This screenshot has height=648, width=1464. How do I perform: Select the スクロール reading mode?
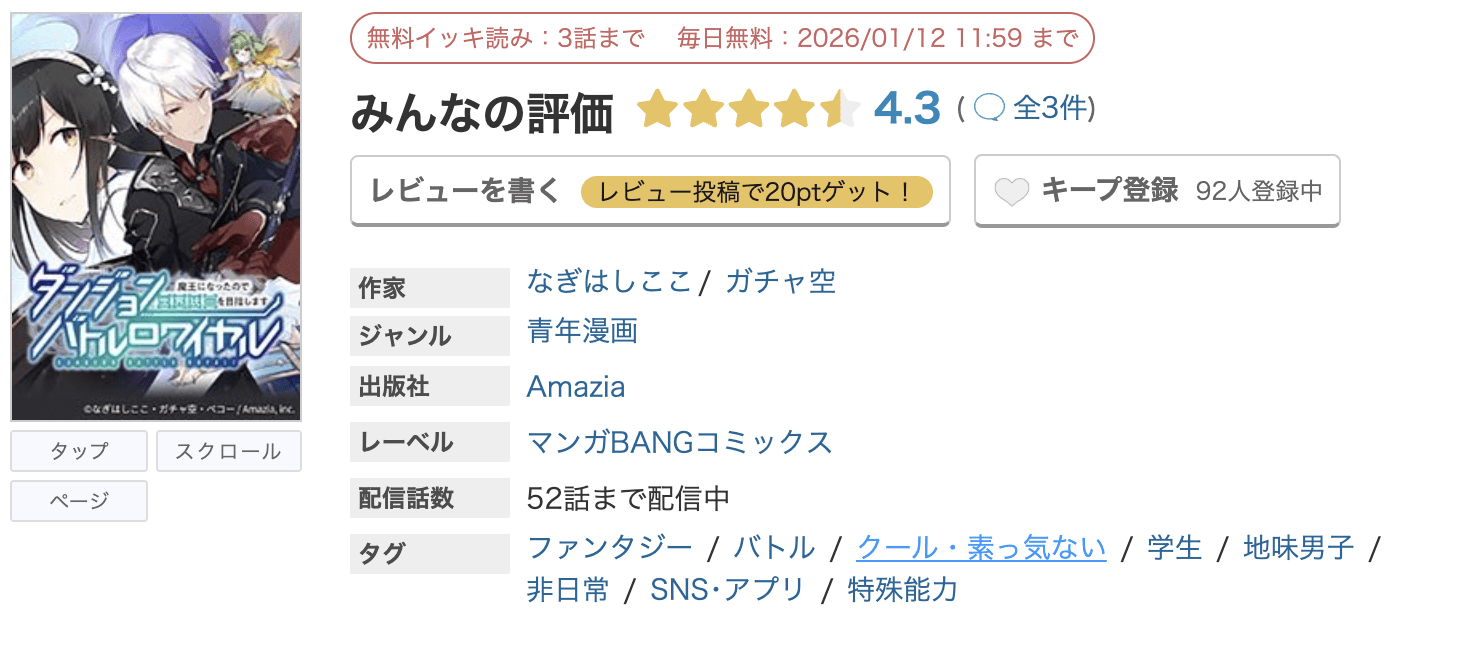coord(228,451)
